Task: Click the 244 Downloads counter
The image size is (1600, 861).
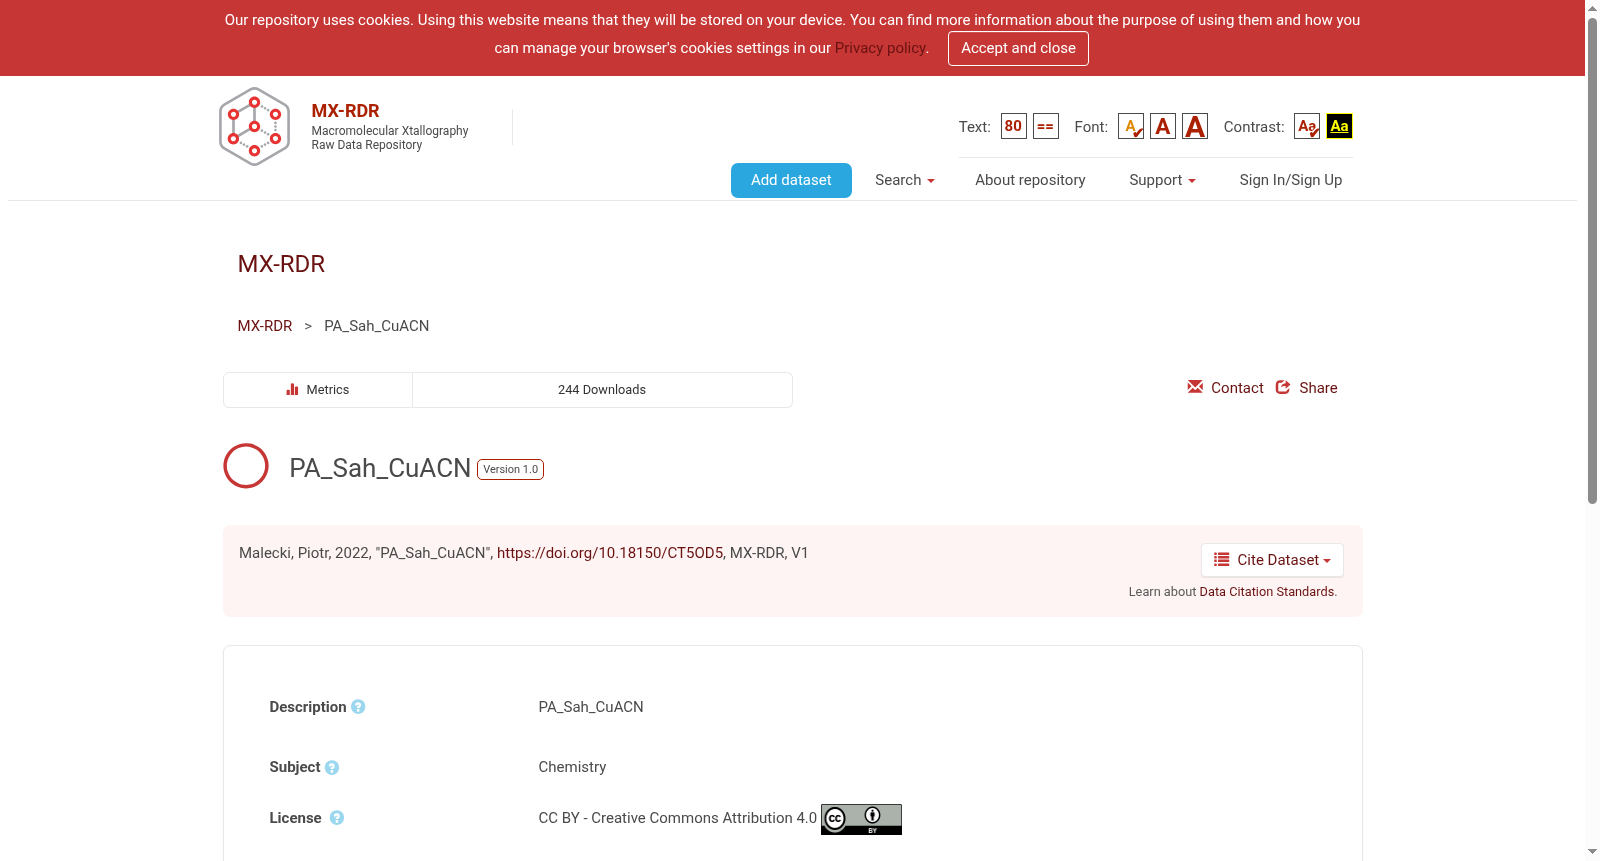Action: [x=602, y=390]
